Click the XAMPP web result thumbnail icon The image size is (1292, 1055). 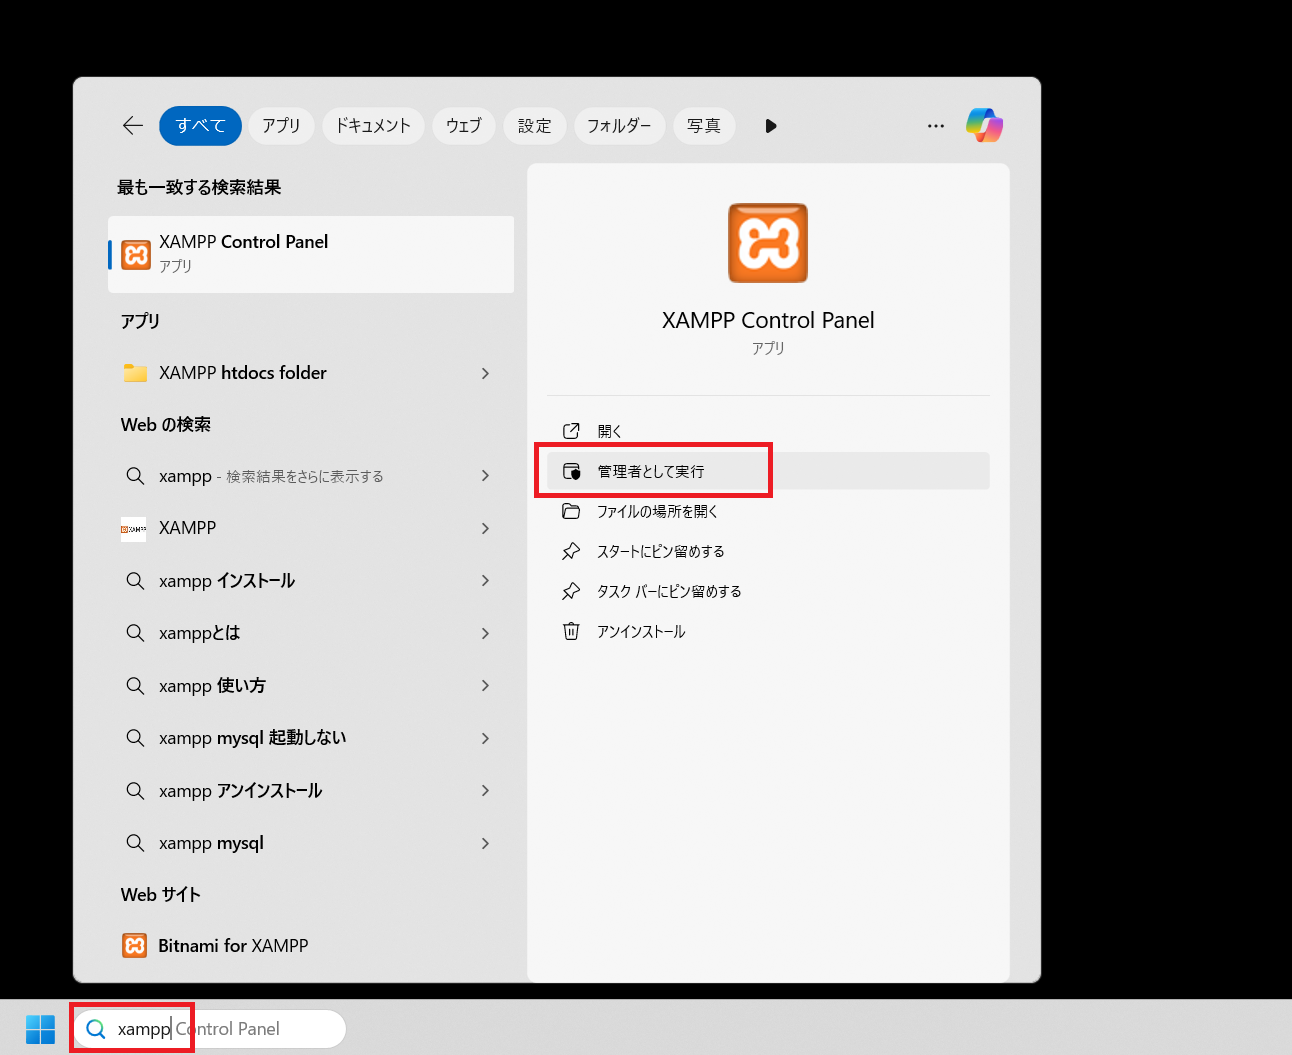pyautogui.click(x=134, y=528)
